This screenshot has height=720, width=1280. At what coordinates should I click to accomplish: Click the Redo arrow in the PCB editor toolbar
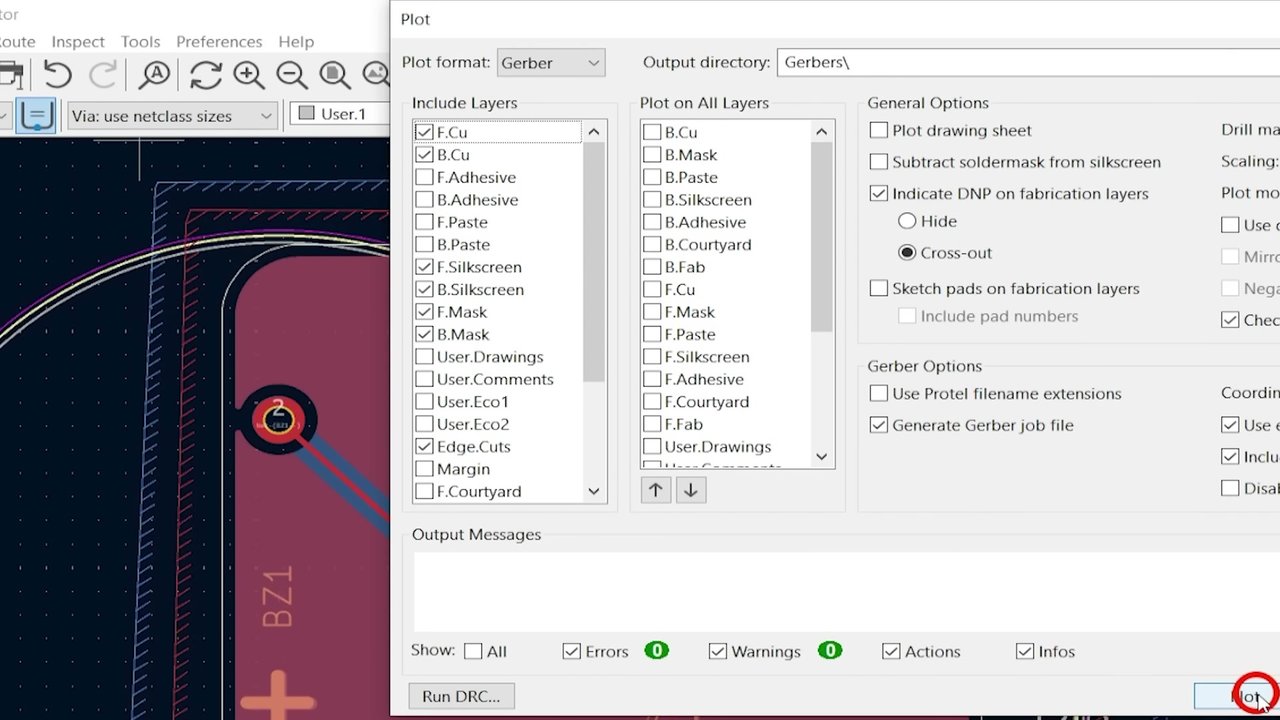click(x=103, y=75)
